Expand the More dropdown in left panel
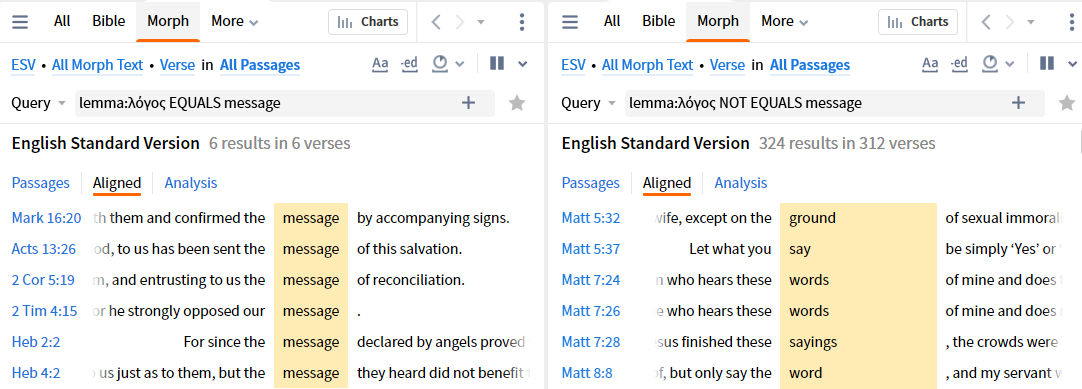The height and width of the screenshot is (389, 1082). (235, 21)
